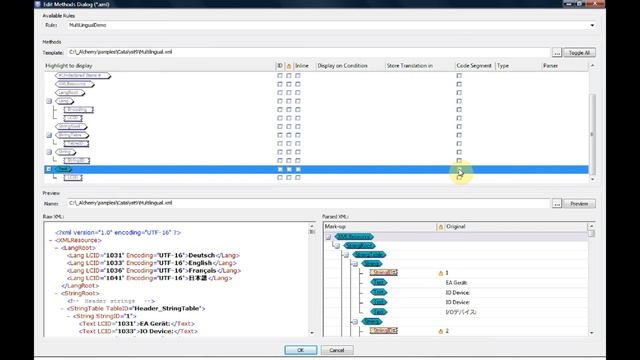The height and width of the screenshot is (360, 640).
Task: Click the Methods list vertical scrollbar
Action: [x=592, y=122]
